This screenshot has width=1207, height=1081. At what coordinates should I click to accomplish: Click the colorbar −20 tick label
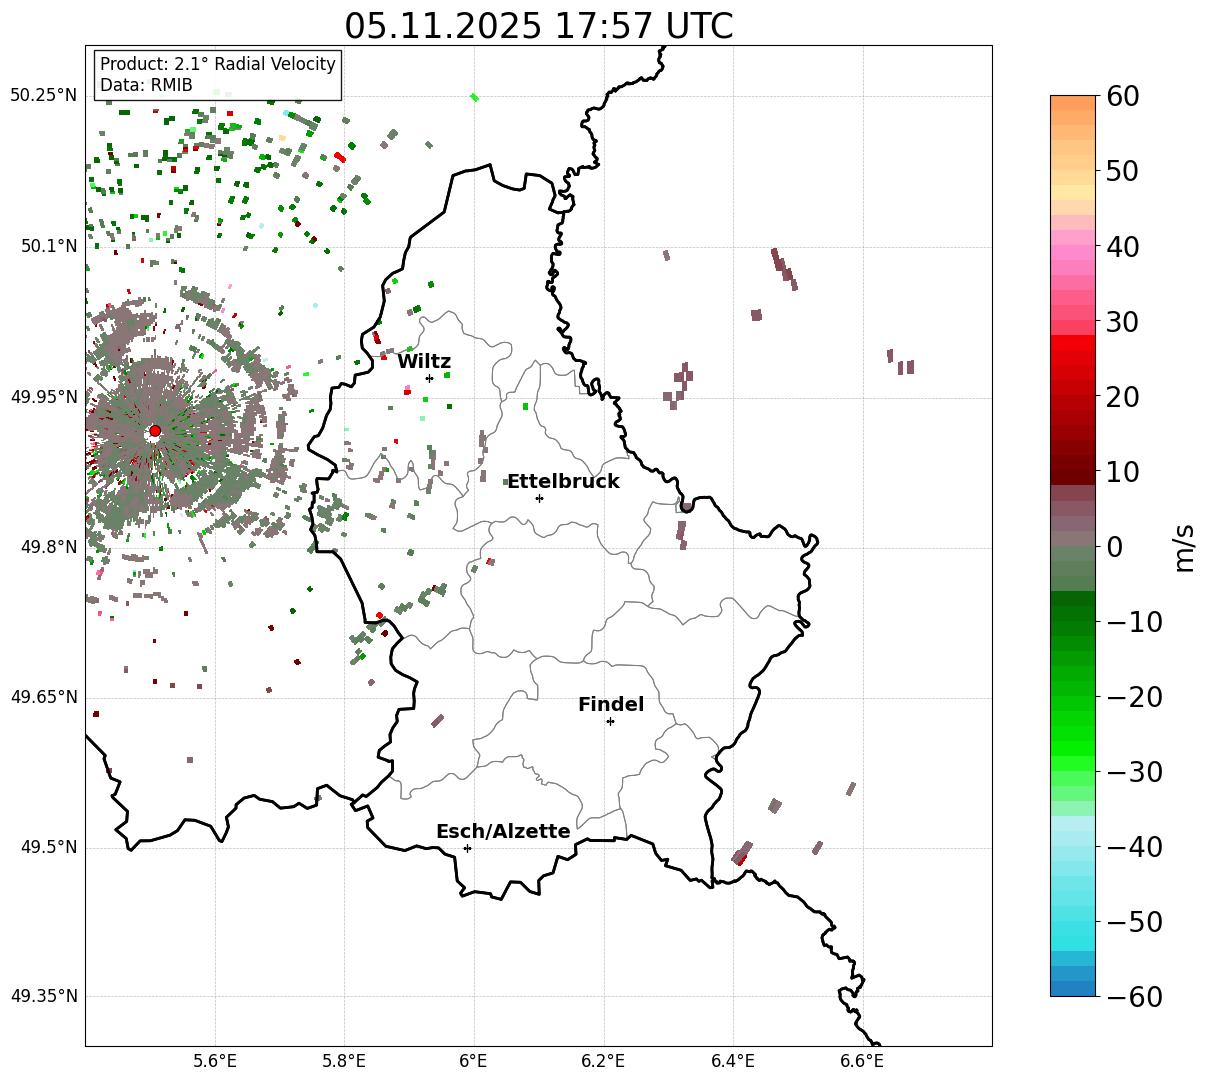point(1134,697)
